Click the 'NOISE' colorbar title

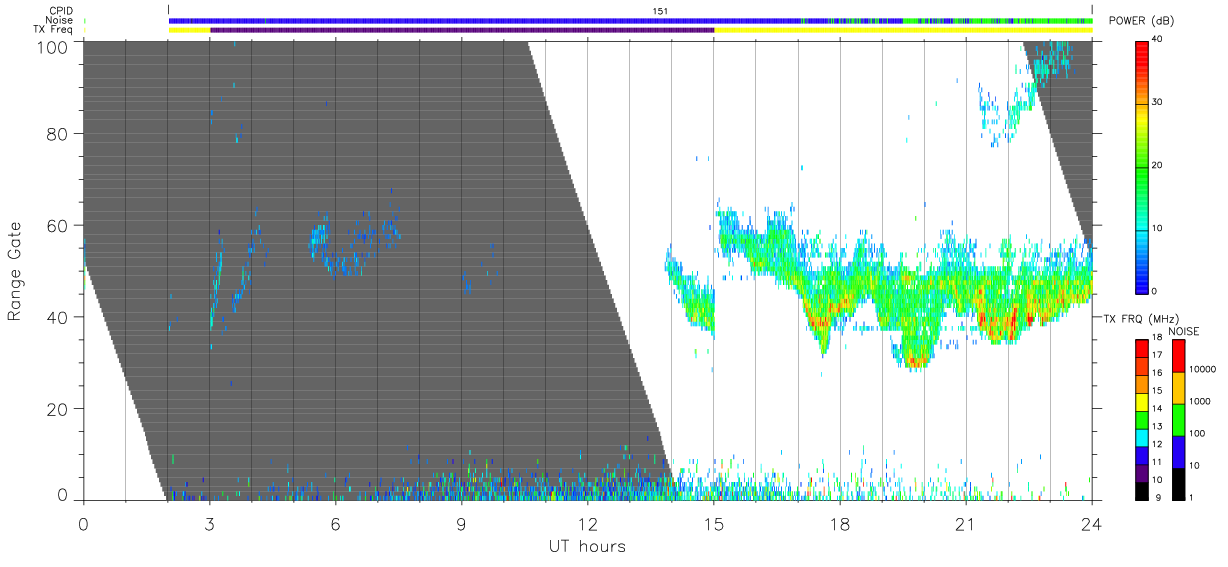click(x=1186, y=330)
